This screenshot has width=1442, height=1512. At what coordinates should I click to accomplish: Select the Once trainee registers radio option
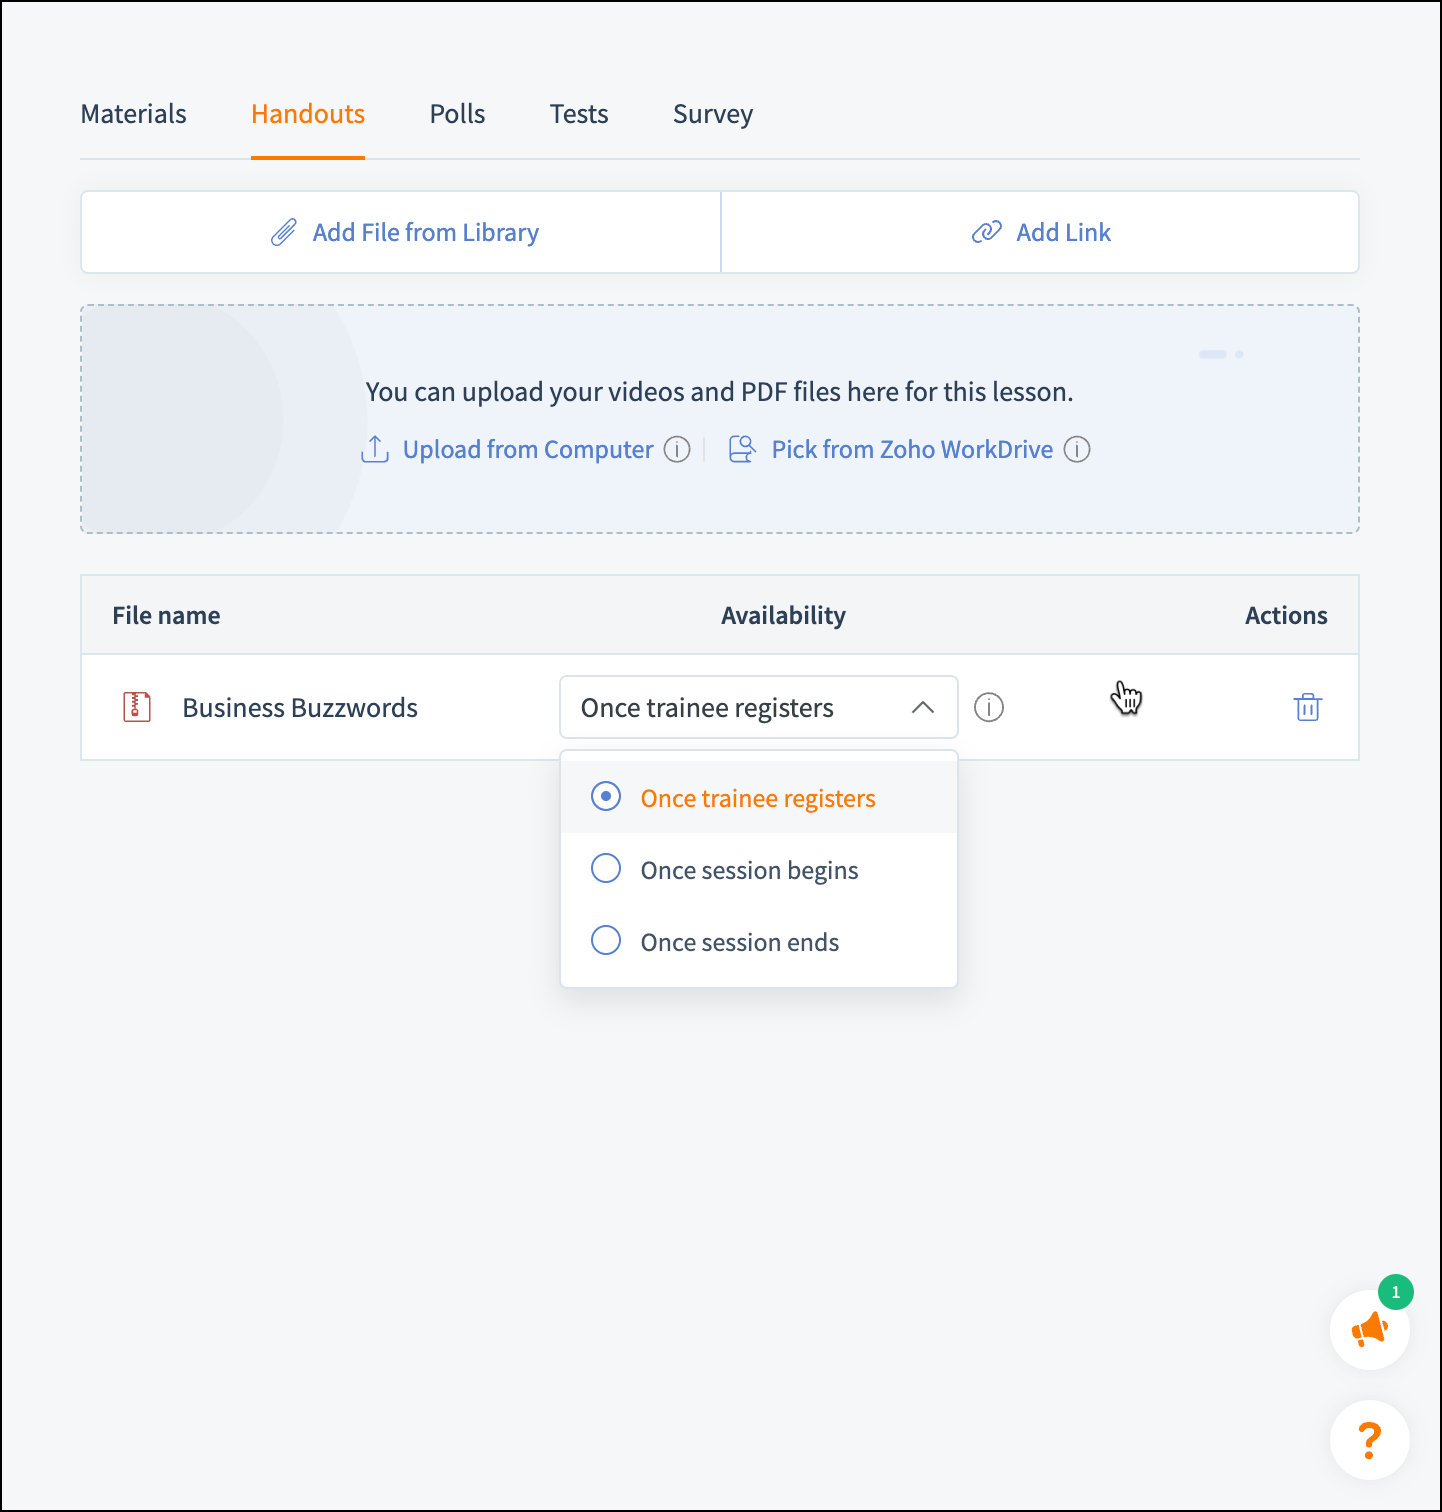tap(606, 797)
